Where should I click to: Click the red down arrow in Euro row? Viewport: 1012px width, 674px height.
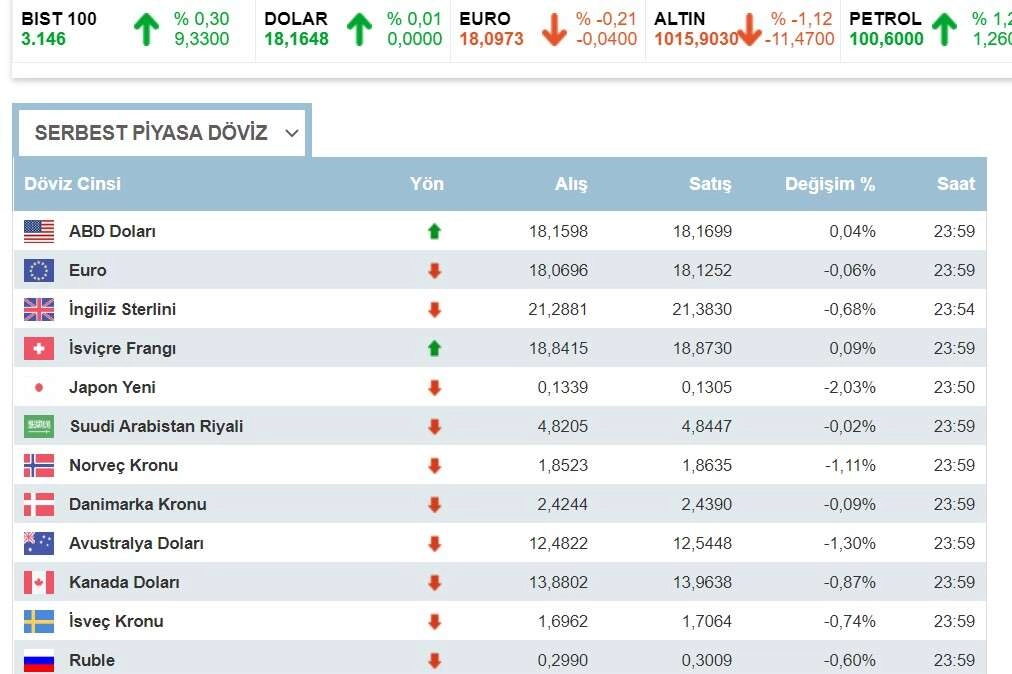tap(434, 270)
